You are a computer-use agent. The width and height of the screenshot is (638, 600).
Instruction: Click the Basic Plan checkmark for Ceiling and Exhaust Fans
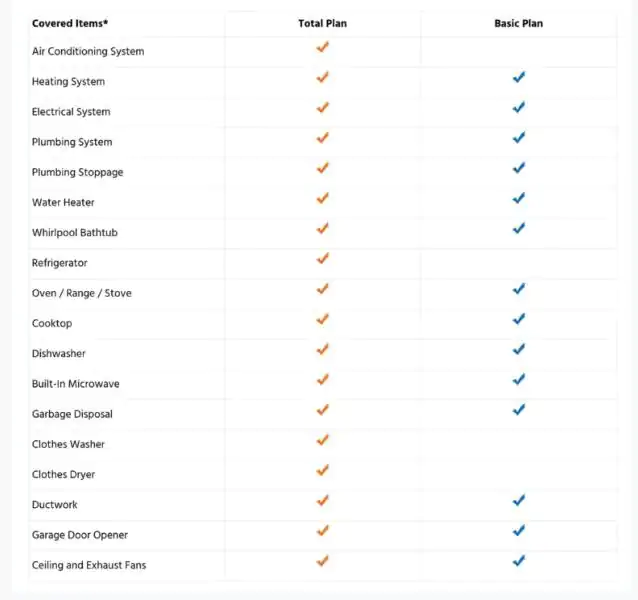point(519,561)
